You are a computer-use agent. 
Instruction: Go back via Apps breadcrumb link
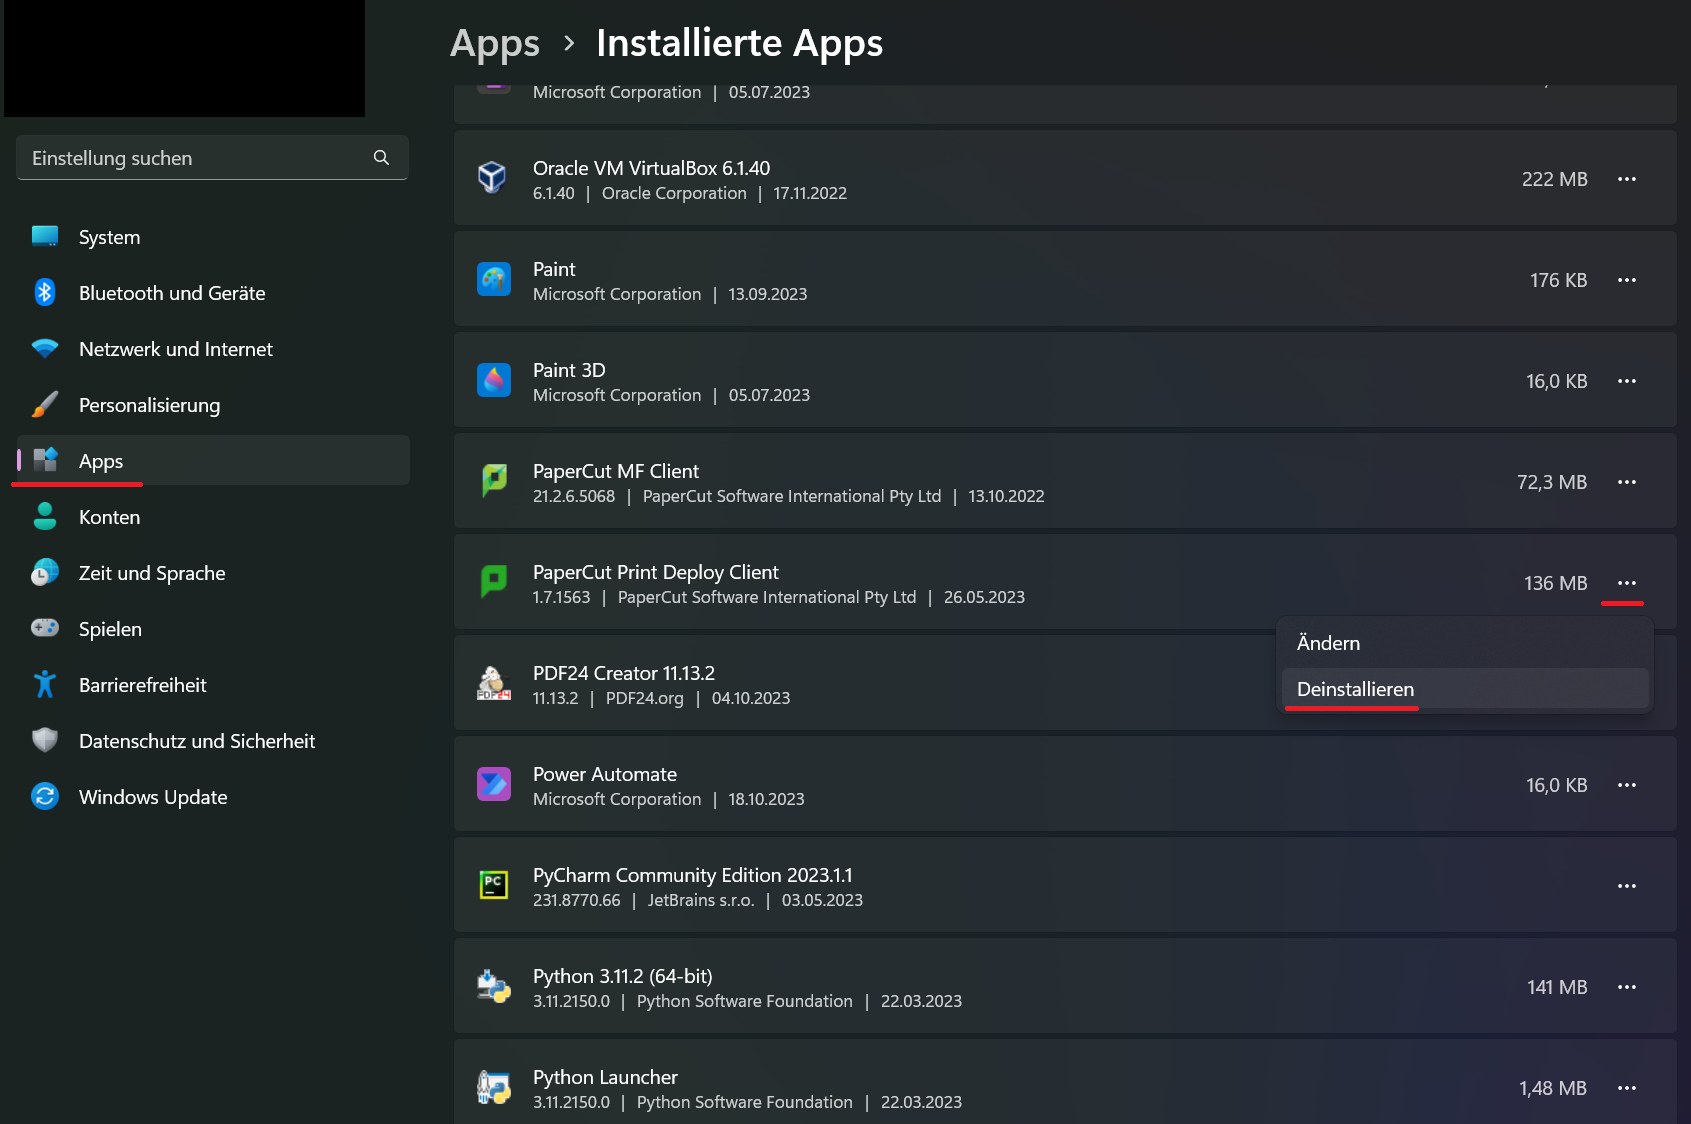pos(495,44)
